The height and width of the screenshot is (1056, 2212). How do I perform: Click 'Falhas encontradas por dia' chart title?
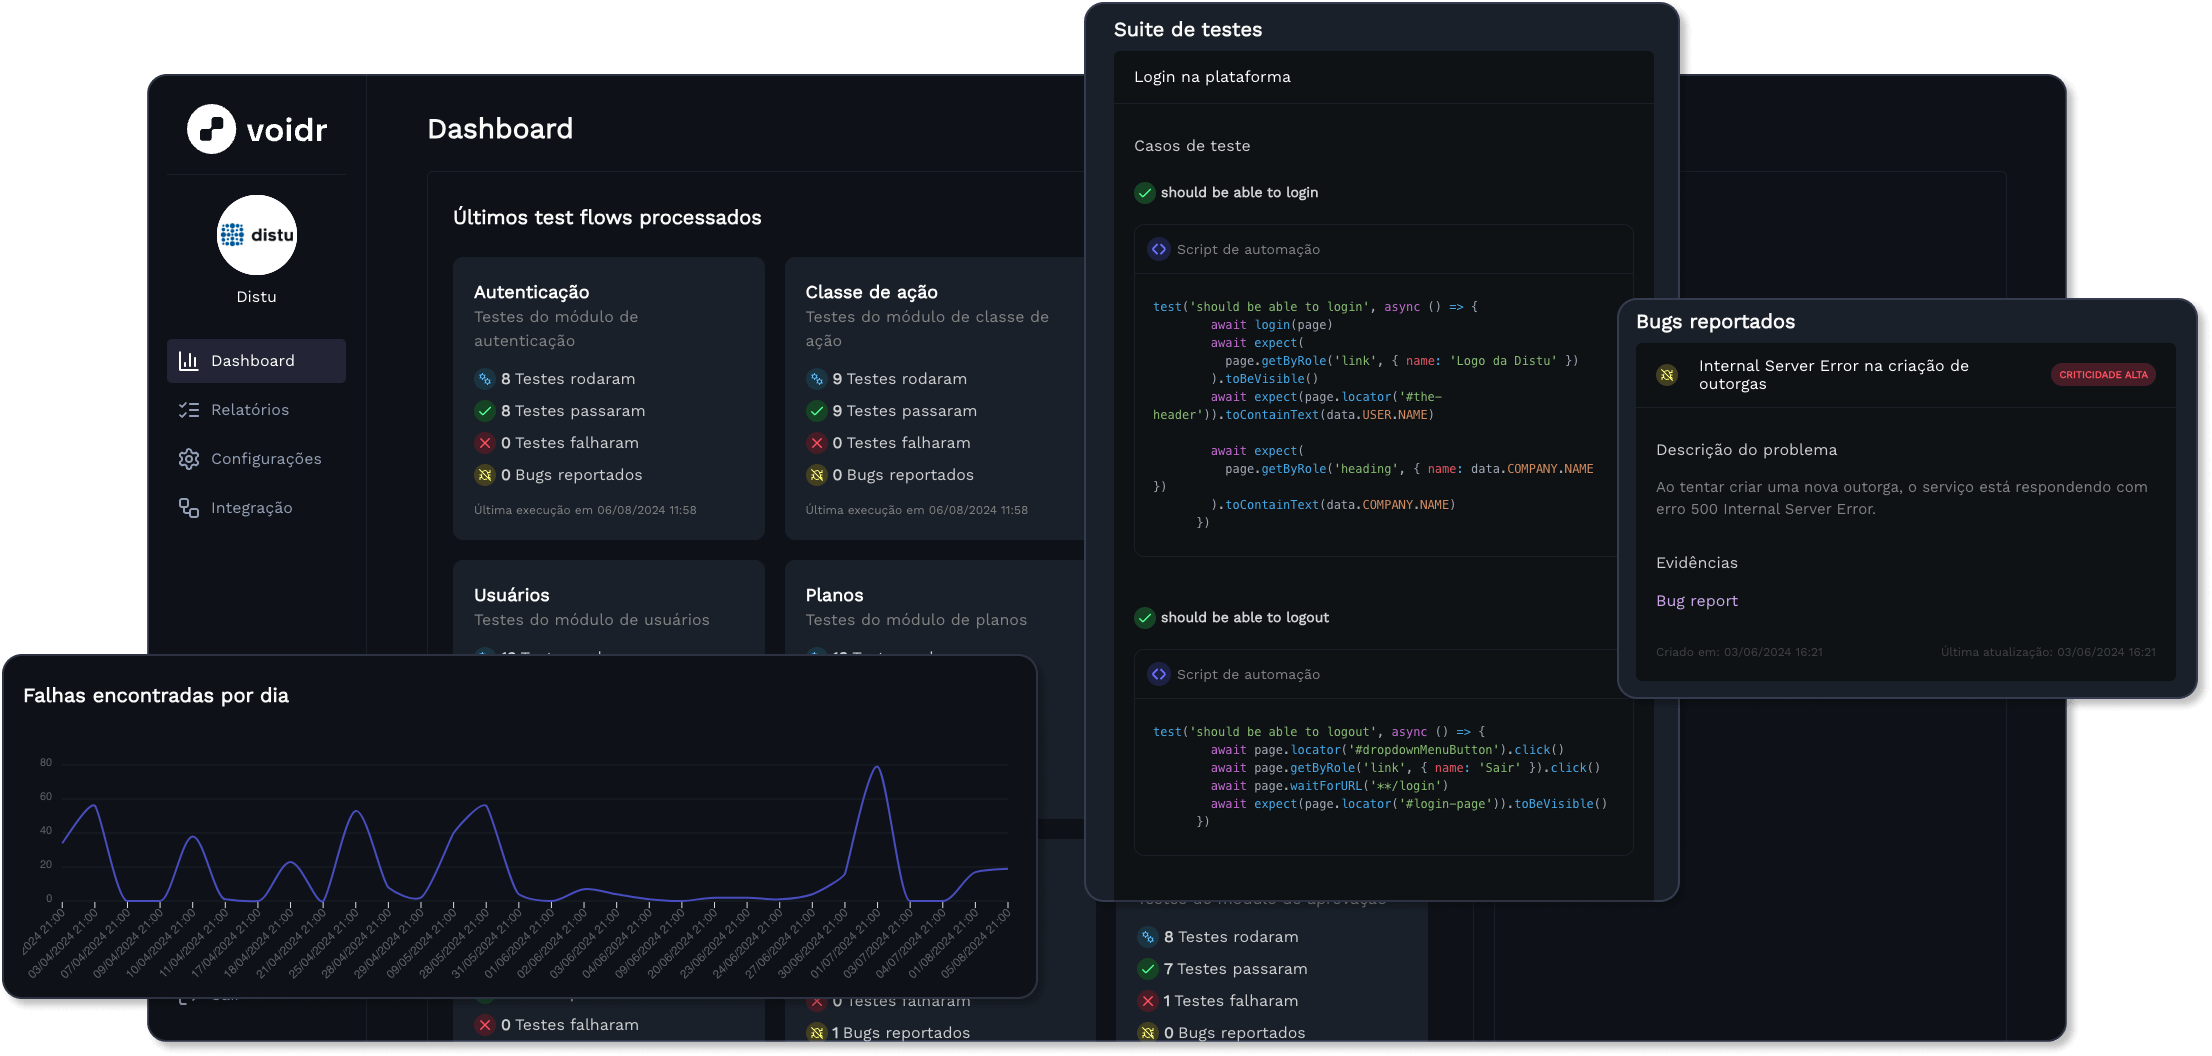[x=156, y=696]
